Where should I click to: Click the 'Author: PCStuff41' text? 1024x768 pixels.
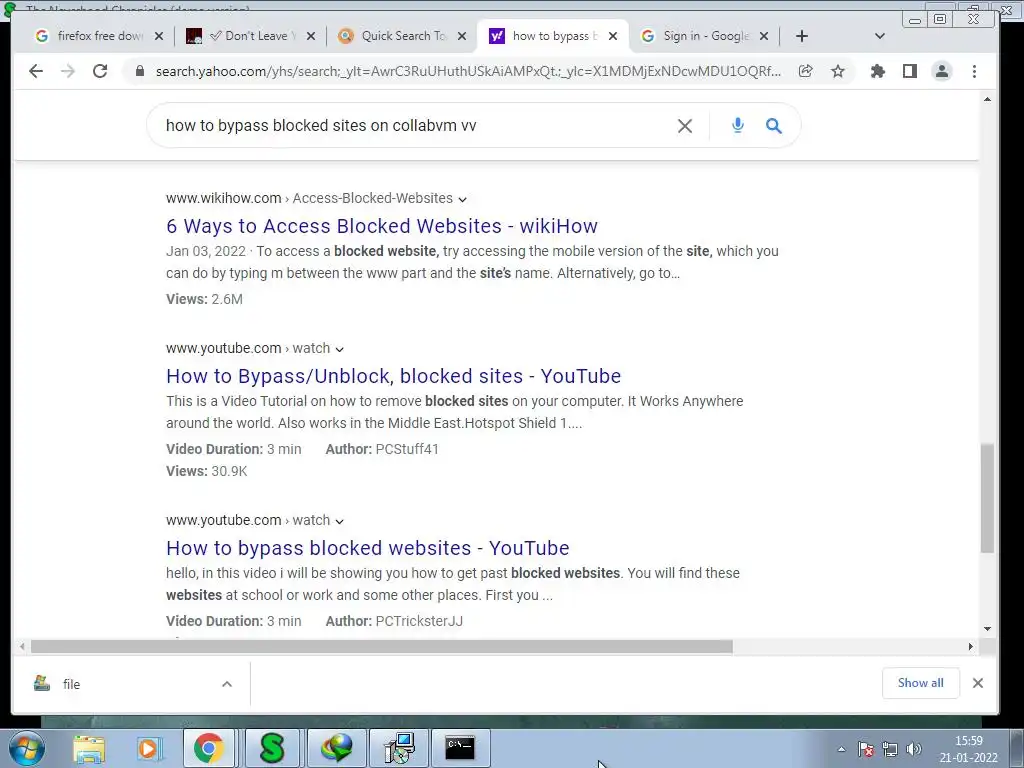(382, 449)
